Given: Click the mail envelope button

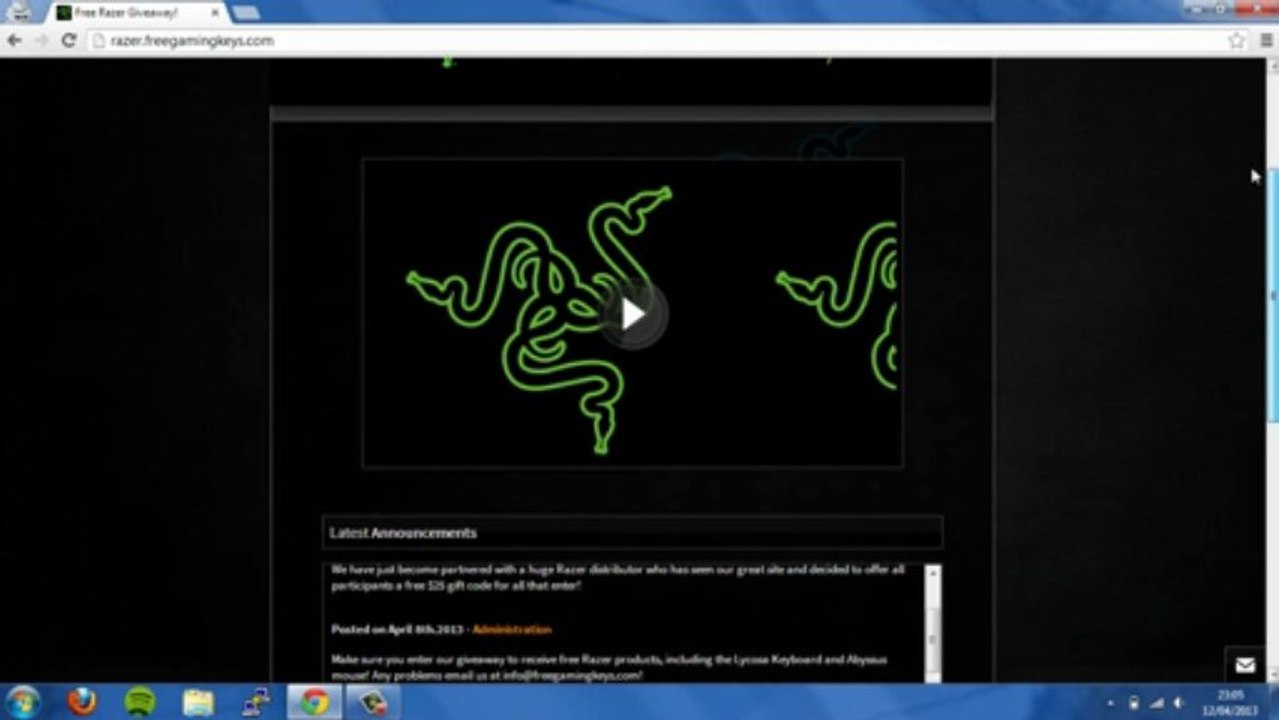Looking at the screenshot, I should tap(1245, 665).
